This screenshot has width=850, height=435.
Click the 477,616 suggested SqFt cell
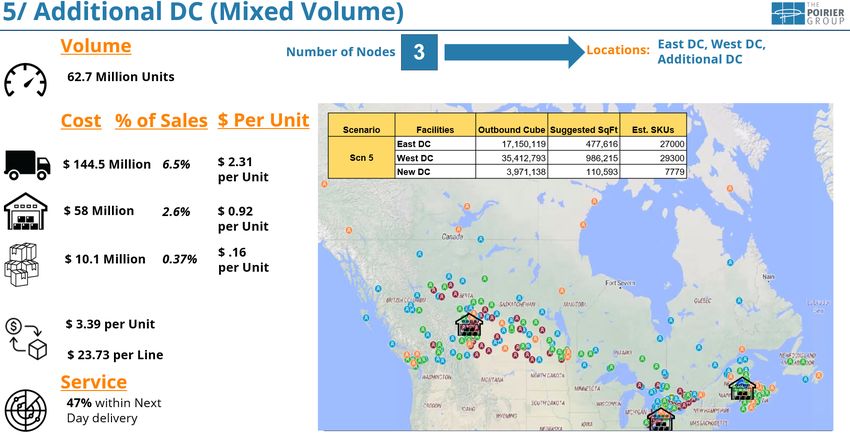point(584,144)
